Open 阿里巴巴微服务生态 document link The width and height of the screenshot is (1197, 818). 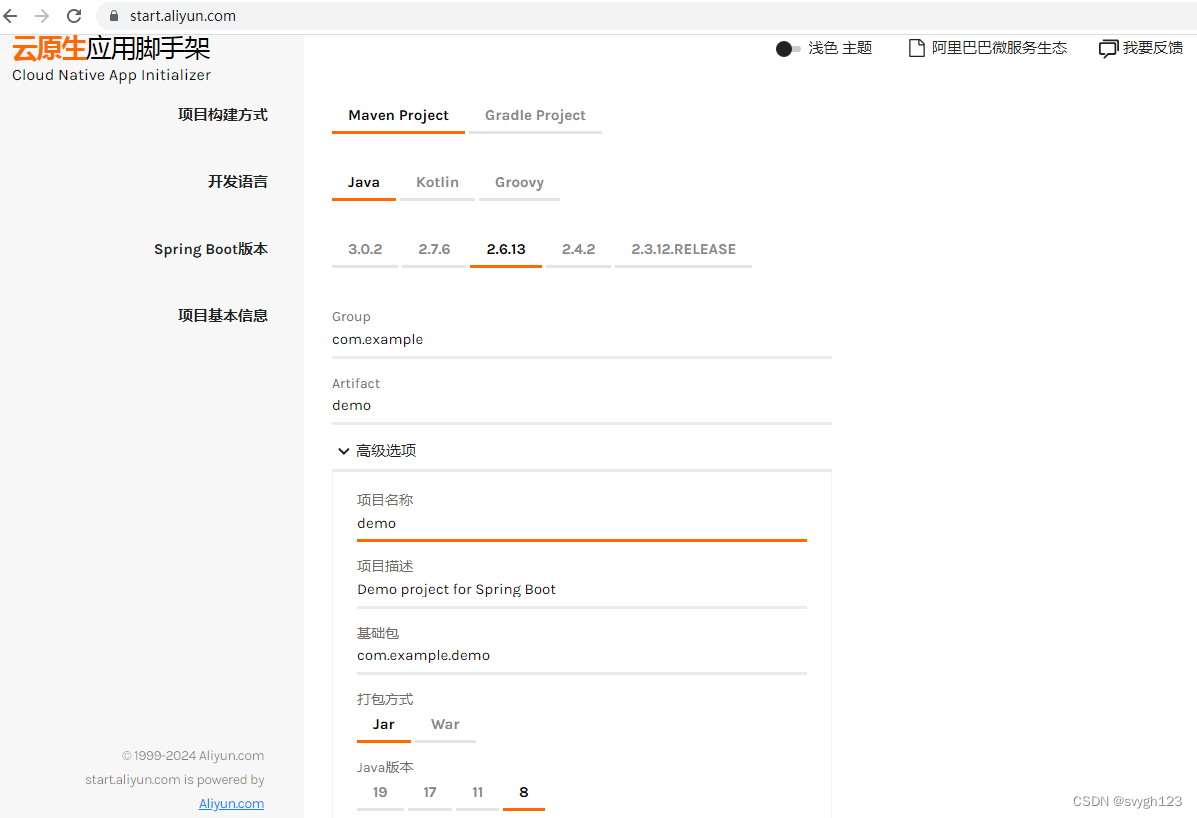point(999,48)
